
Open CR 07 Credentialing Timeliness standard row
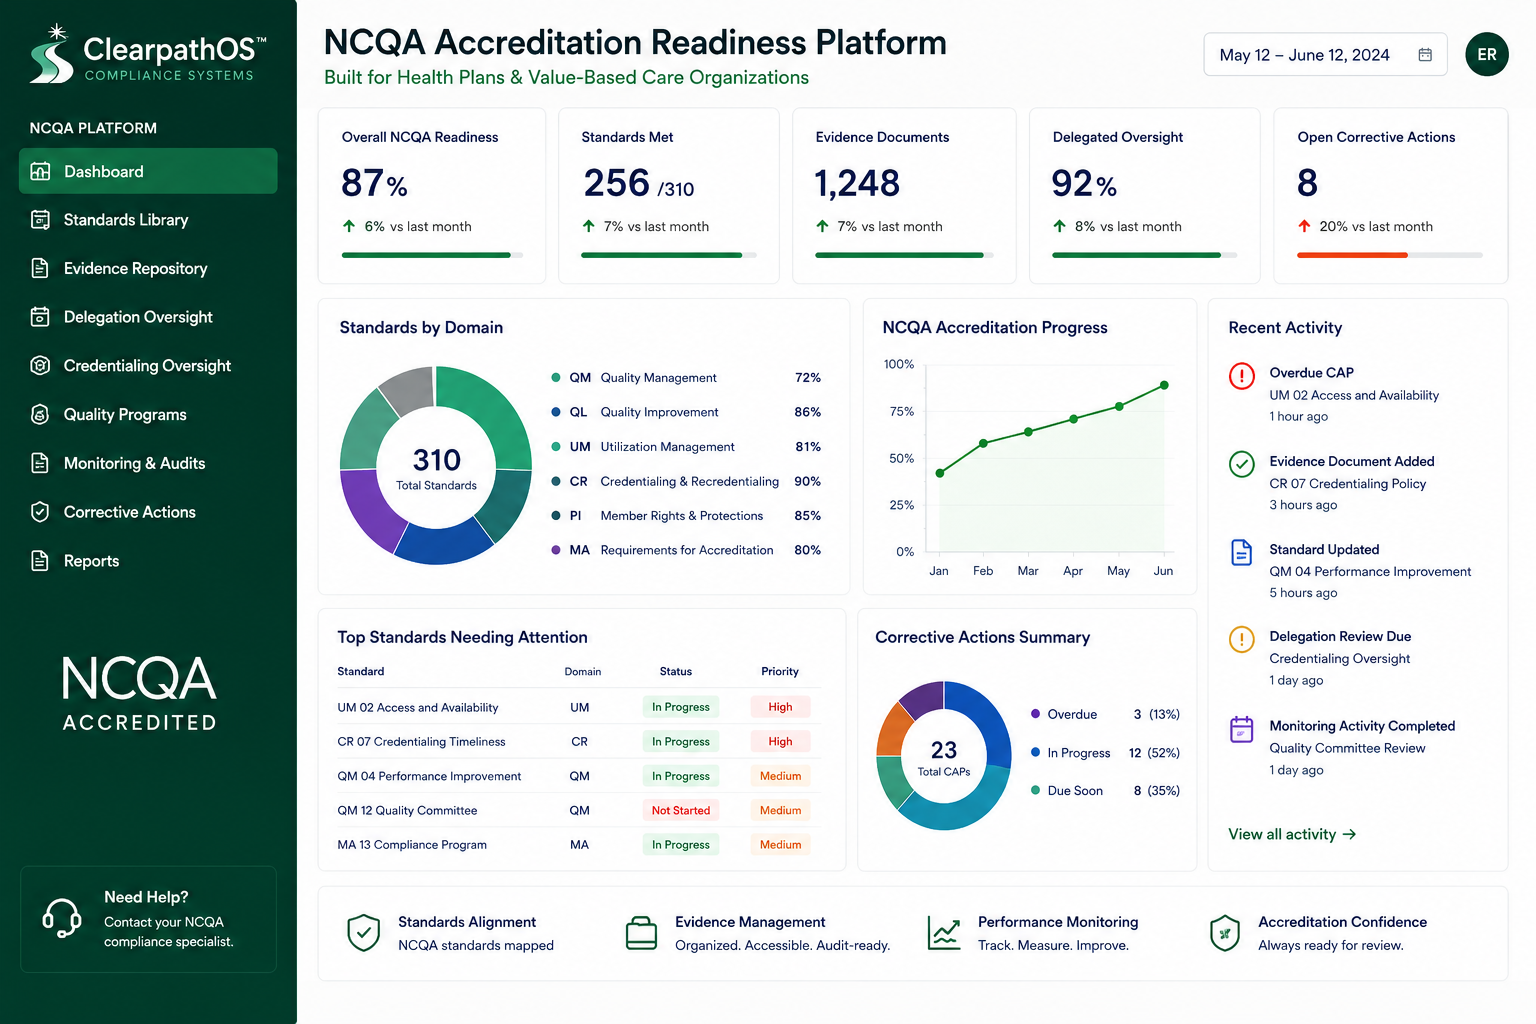579,742
